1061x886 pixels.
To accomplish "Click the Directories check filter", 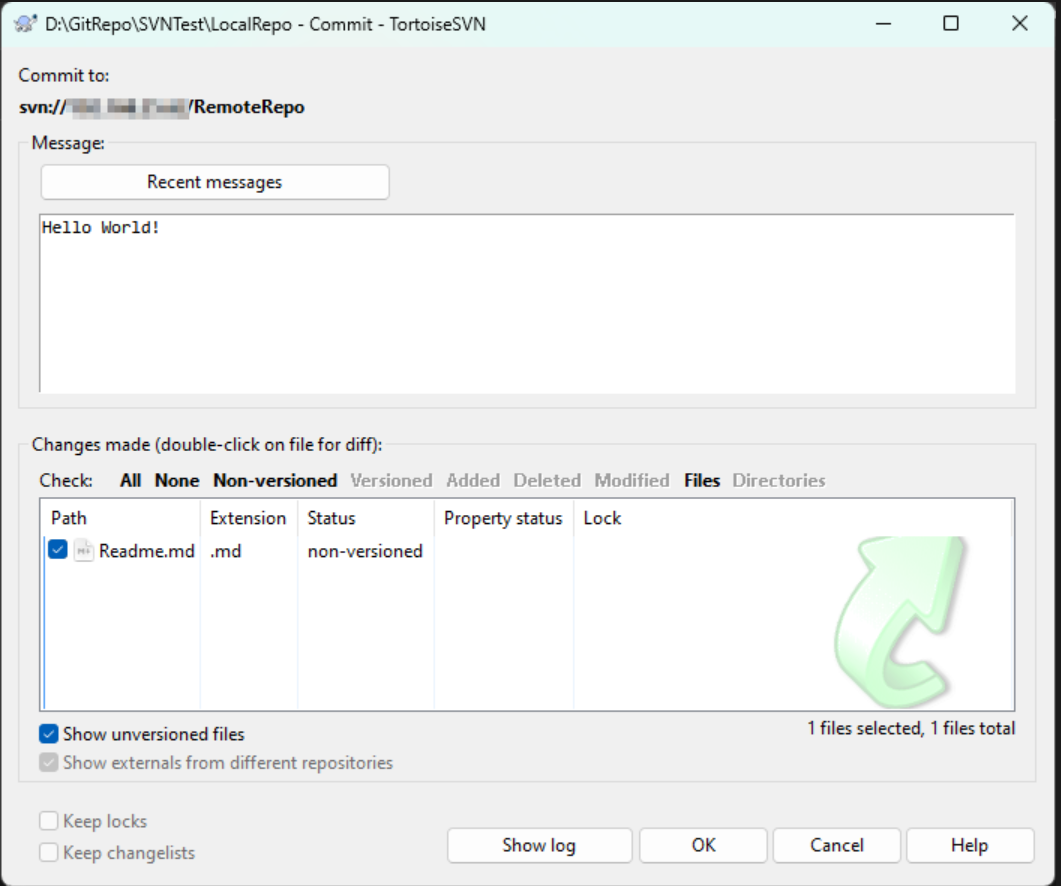I will [779, 481].
